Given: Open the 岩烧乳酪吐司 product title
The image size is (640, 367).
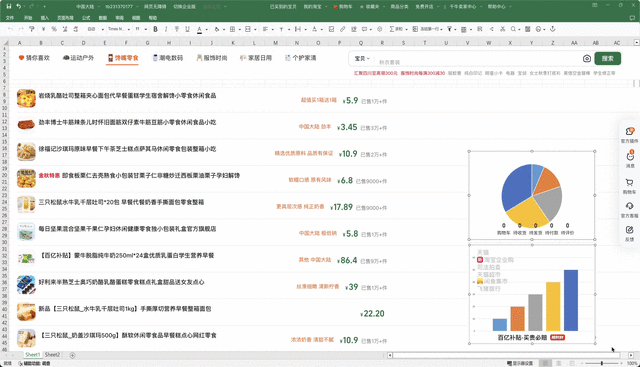Looking at the screenshot, I should click(x=127, y=96).
